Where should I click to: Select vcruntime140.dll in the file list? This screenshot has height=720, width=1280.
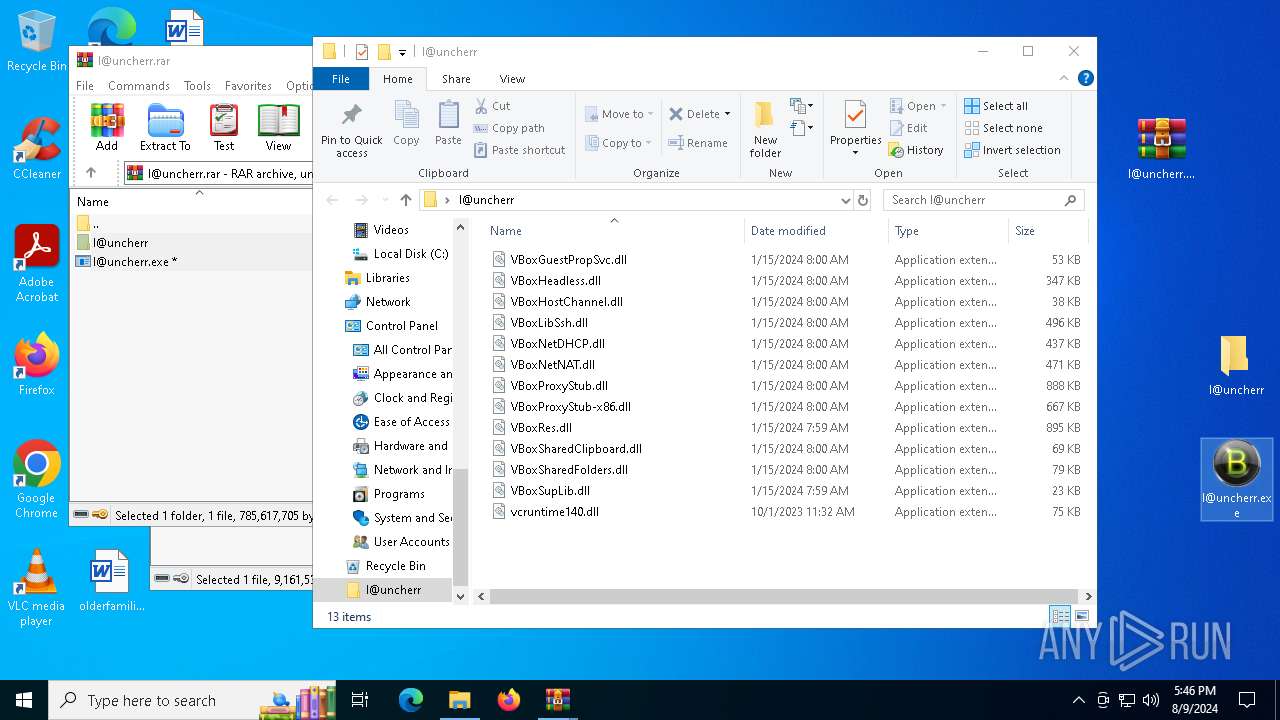click(x=554, y=512)
